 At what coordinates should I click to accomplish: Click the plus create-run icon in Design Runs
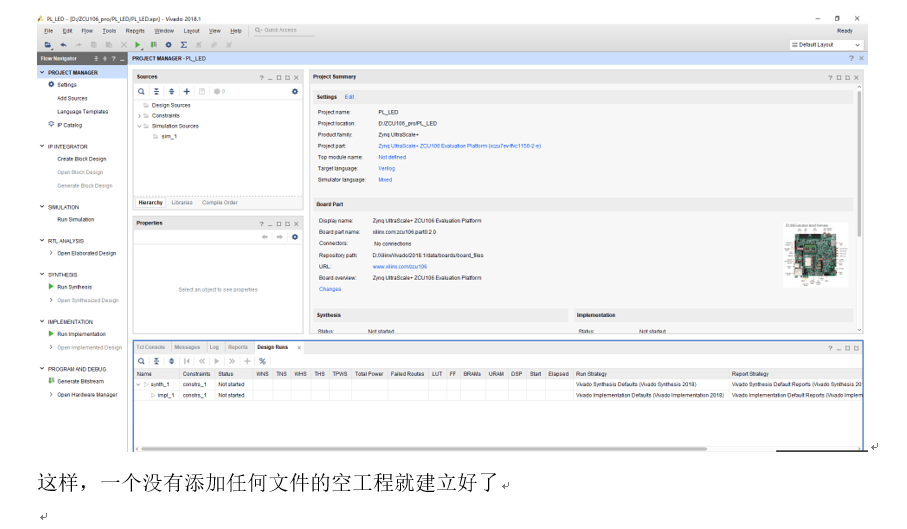(x=247, y=361)
